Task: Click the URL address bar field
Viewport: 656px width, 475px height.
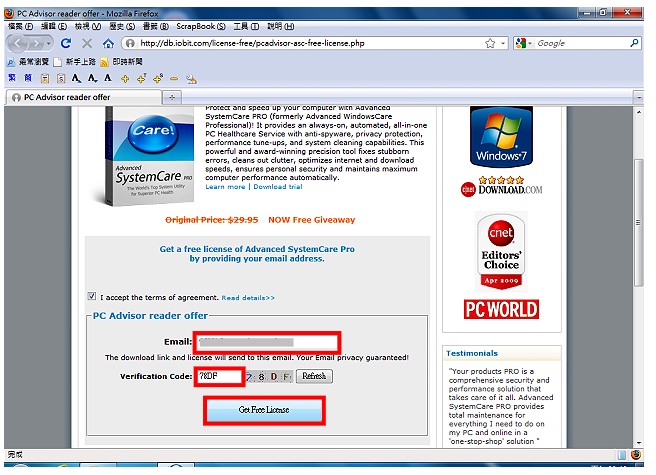Action: (310, 43)
